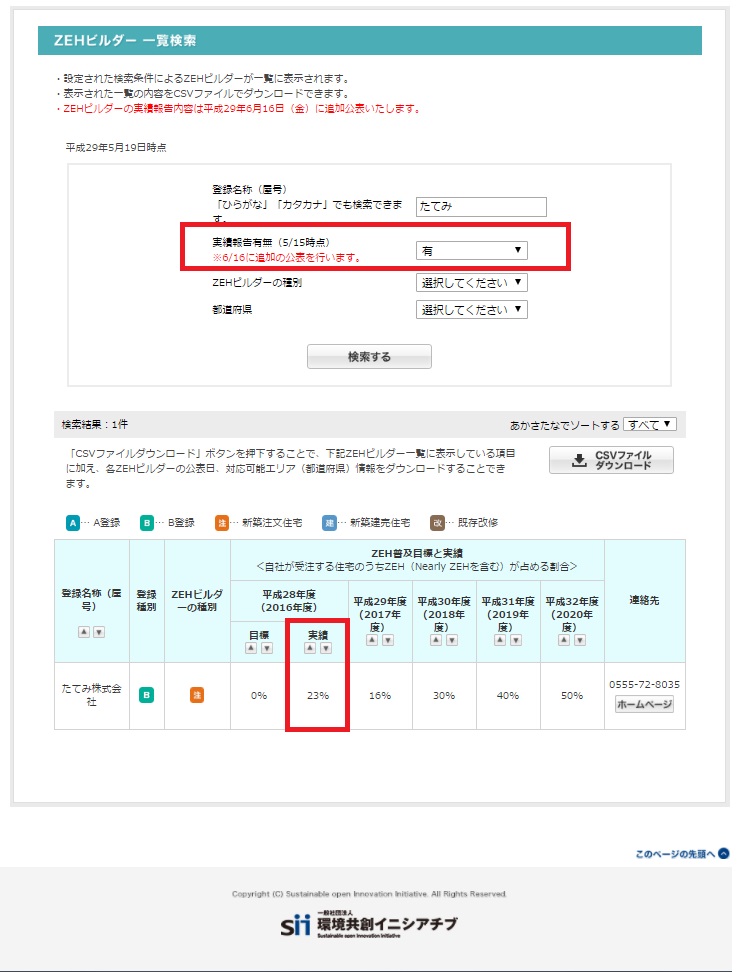Click the green B登録 badge in the result row

pos(146,695)
